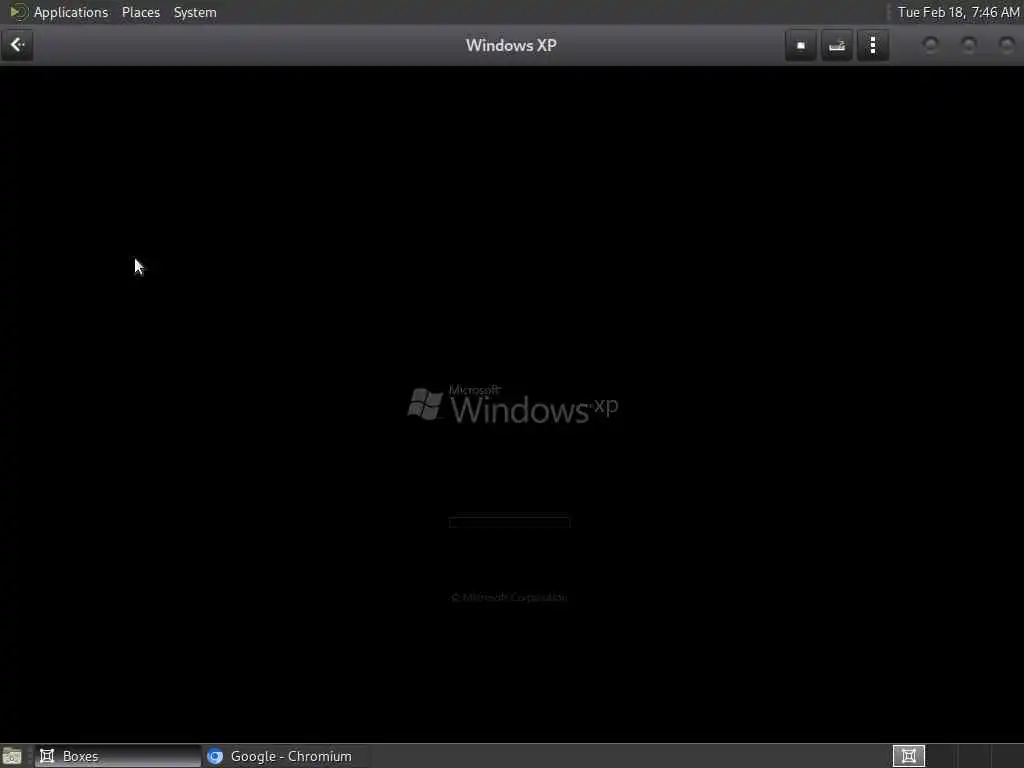Click the Windows XP header title
Screen dimensions: 1024x768
511,45
